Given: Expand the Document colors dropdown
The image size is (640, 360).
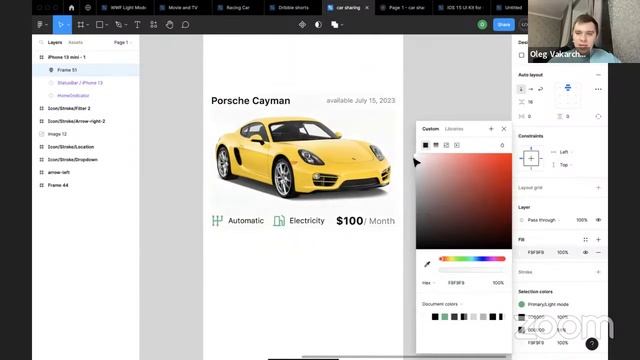Looking at the screenshot, I should point(442,304).
